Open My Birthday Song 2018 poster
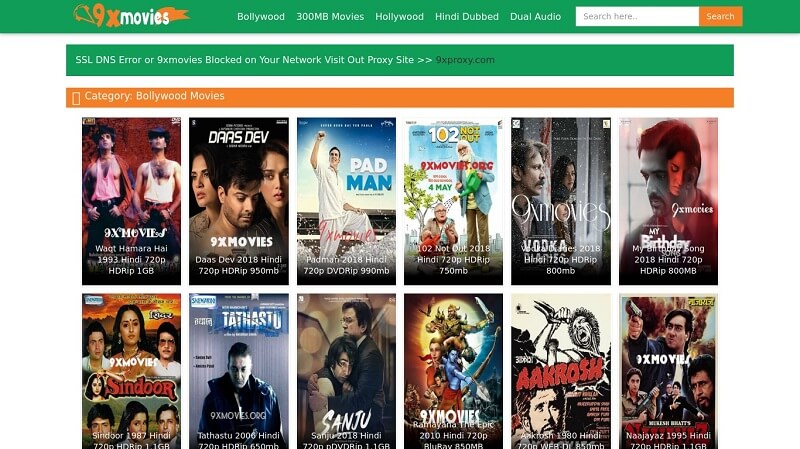This screenshot has width=800, height=449. point(668,201)
